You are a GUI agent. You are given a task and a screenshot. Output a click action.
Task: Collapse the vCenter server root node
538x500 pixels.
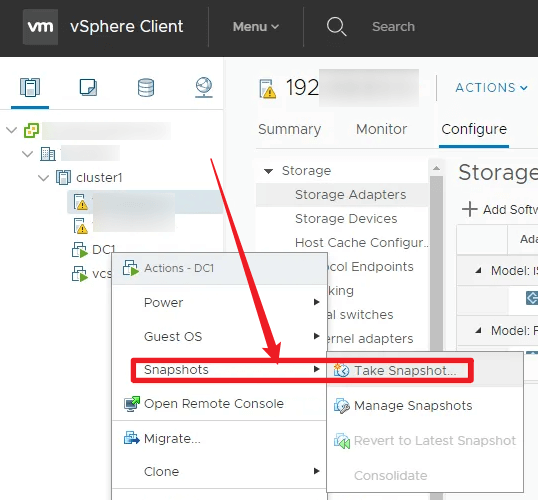(x=12, y=130)
